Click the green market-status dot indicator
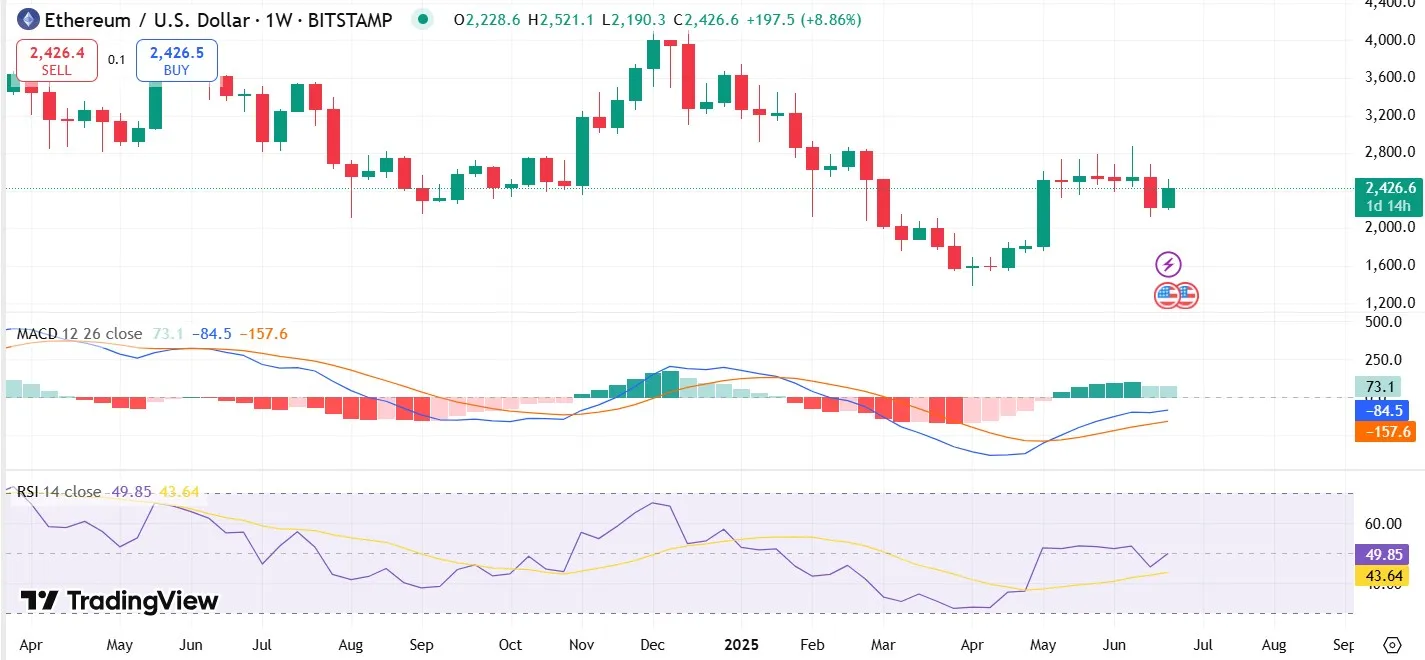 coord(421,20)
